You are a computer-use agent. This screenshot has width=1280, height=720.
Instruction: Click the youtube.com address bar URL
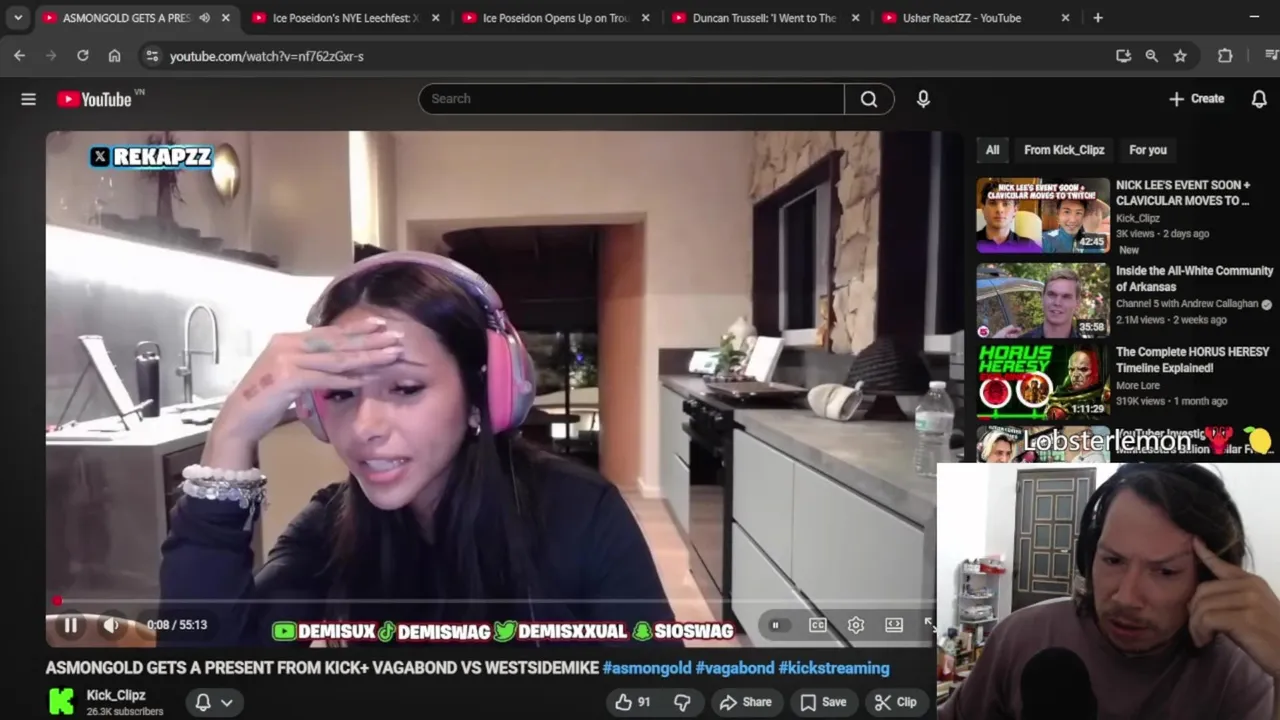point(267,57)
